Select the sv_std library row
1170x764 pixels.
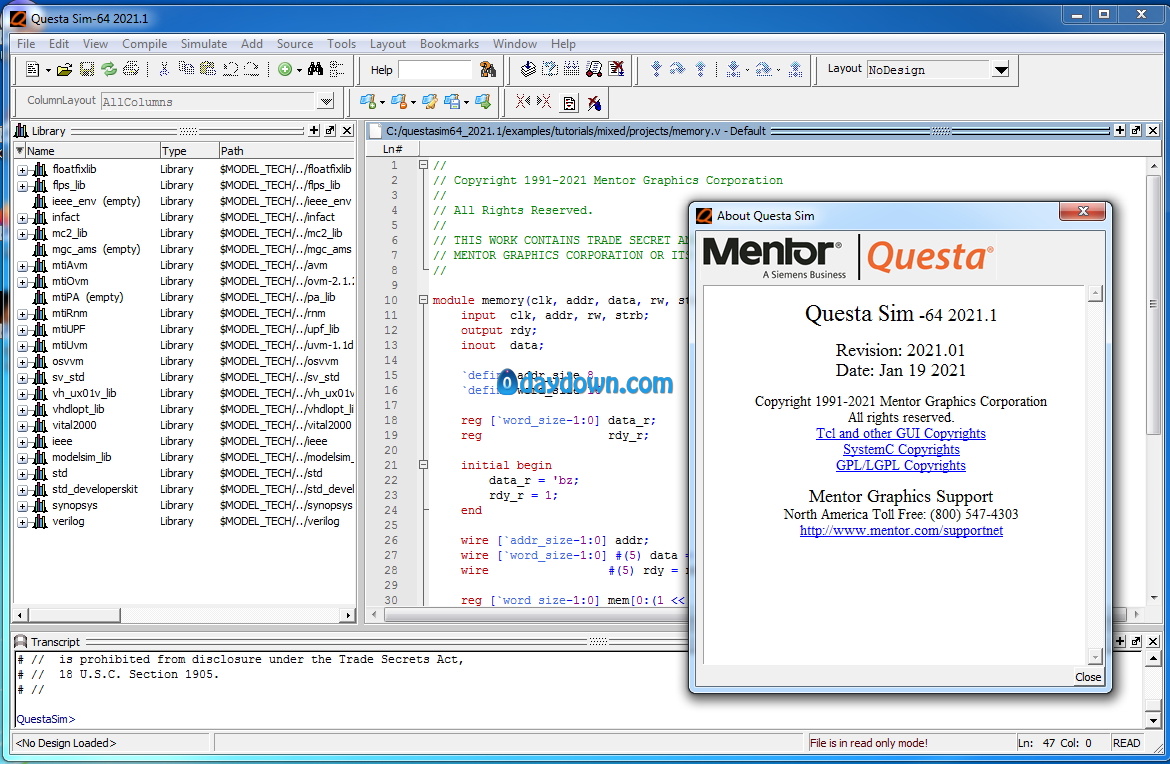(x=184, y=378)
